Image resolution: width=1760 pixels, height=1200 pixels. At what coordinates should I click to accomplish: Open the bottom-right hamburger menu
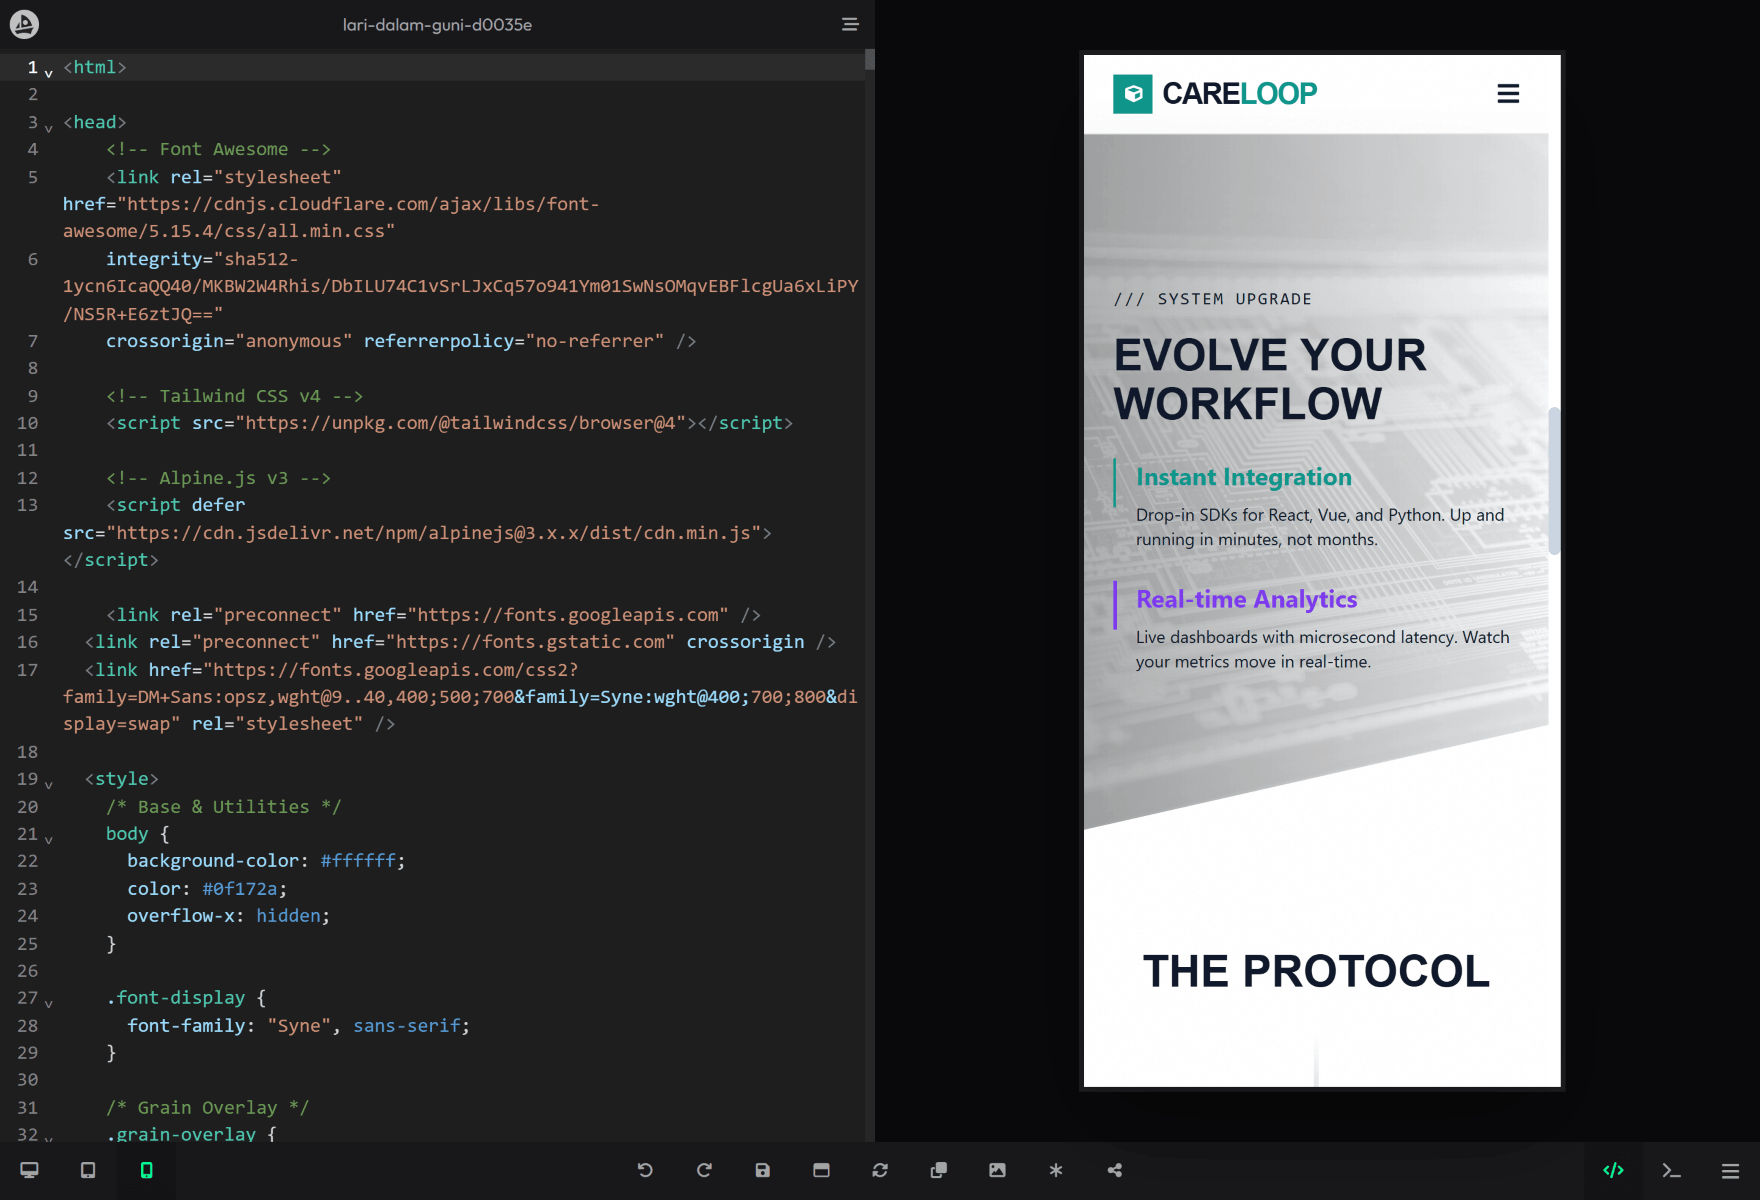point(1730,1170)
